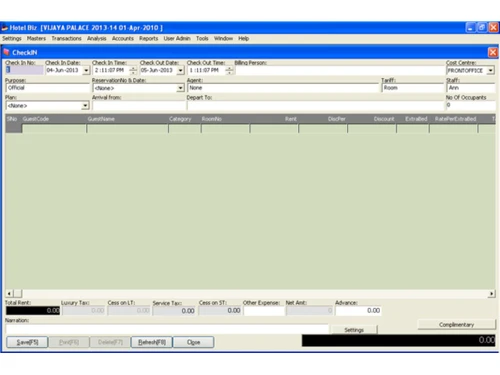Open the Help menu
Image resolution: width=500 pixels, height=375 pixels.
point(244,38)
